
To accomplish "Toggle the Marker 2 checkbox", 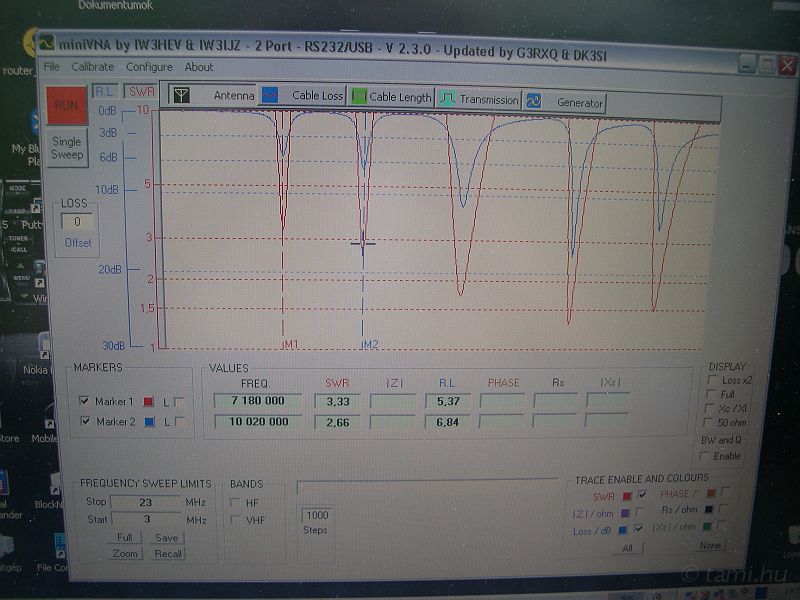I will pos(84,421).
